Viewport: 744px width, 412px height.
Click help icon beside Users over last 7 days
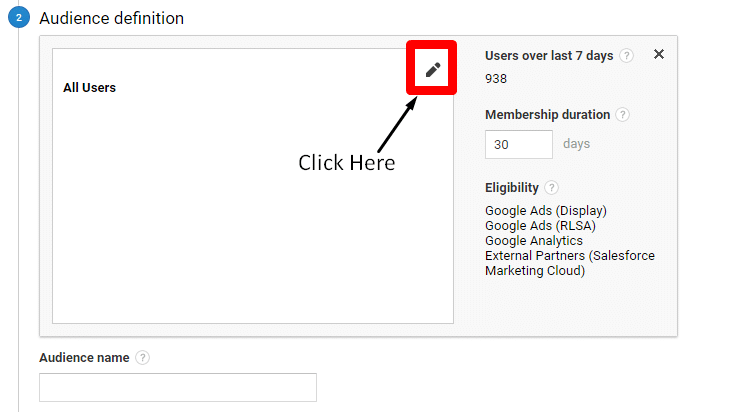coord(626,56)
